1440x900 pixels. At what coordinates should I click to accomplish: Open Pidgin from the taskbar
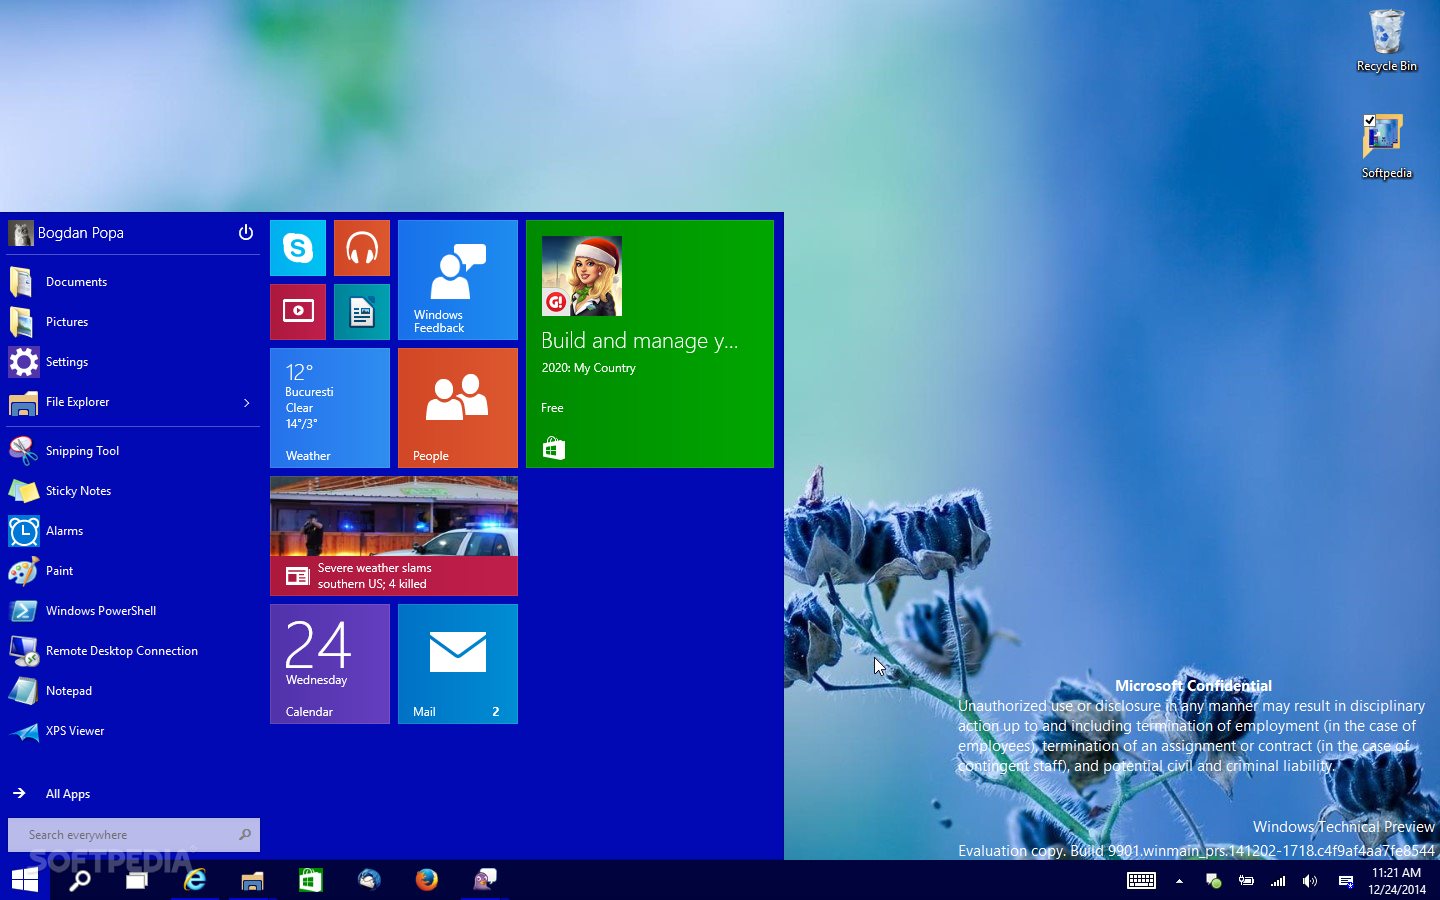pyautogui.click(x=485, y=880)
